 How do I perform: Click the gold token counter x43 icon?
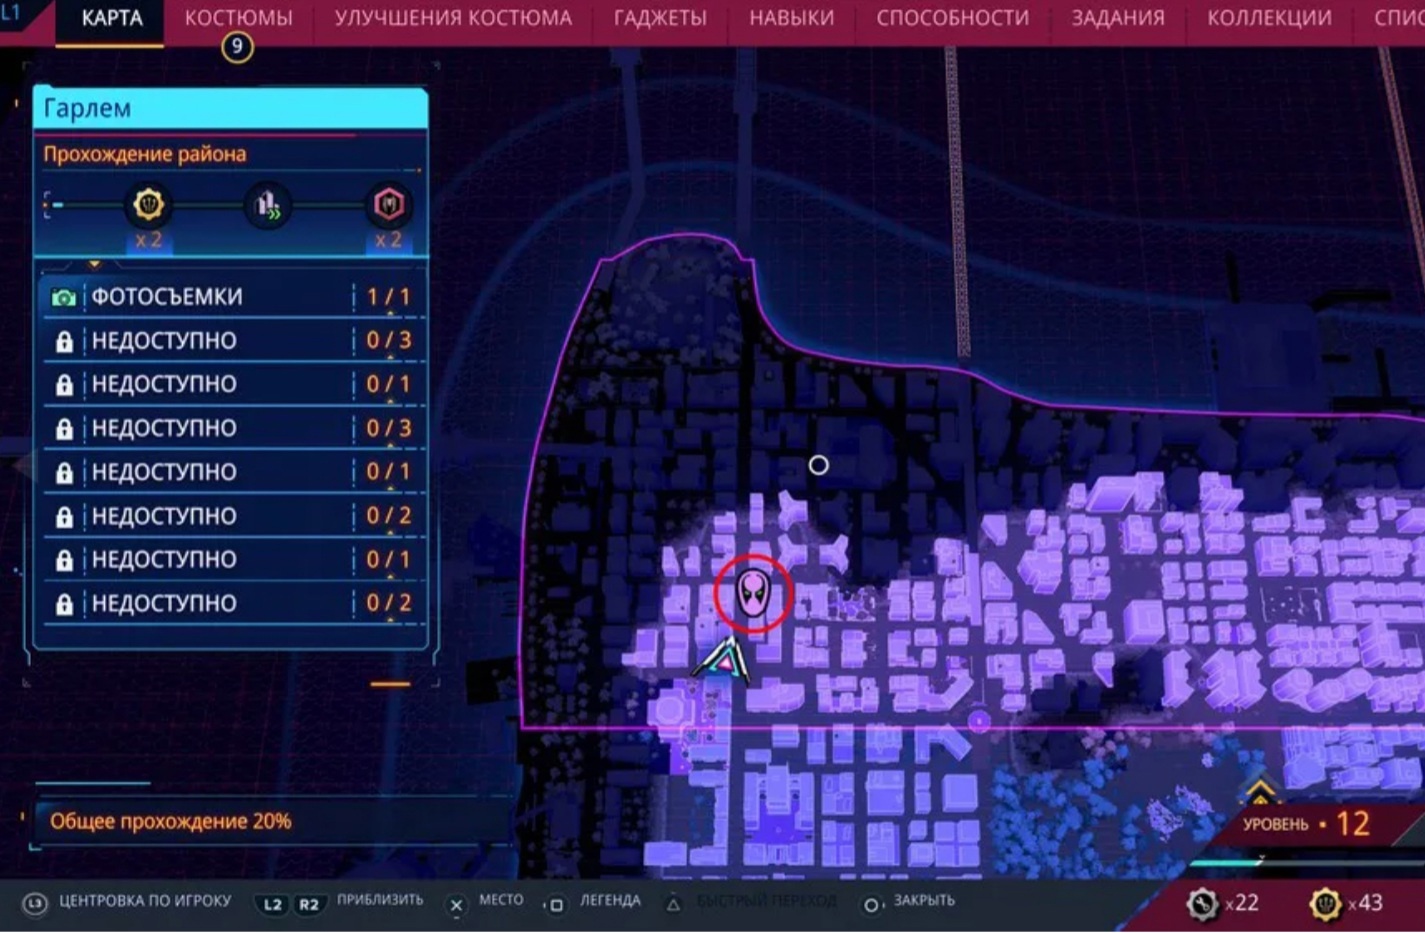coord(1325,903)
